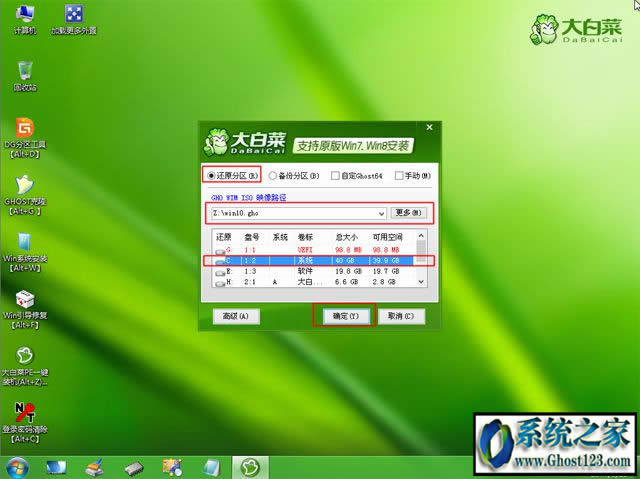Open 加载更多外置 desktop icon
This screenshot has width=640, height=479.
point(73,15)
